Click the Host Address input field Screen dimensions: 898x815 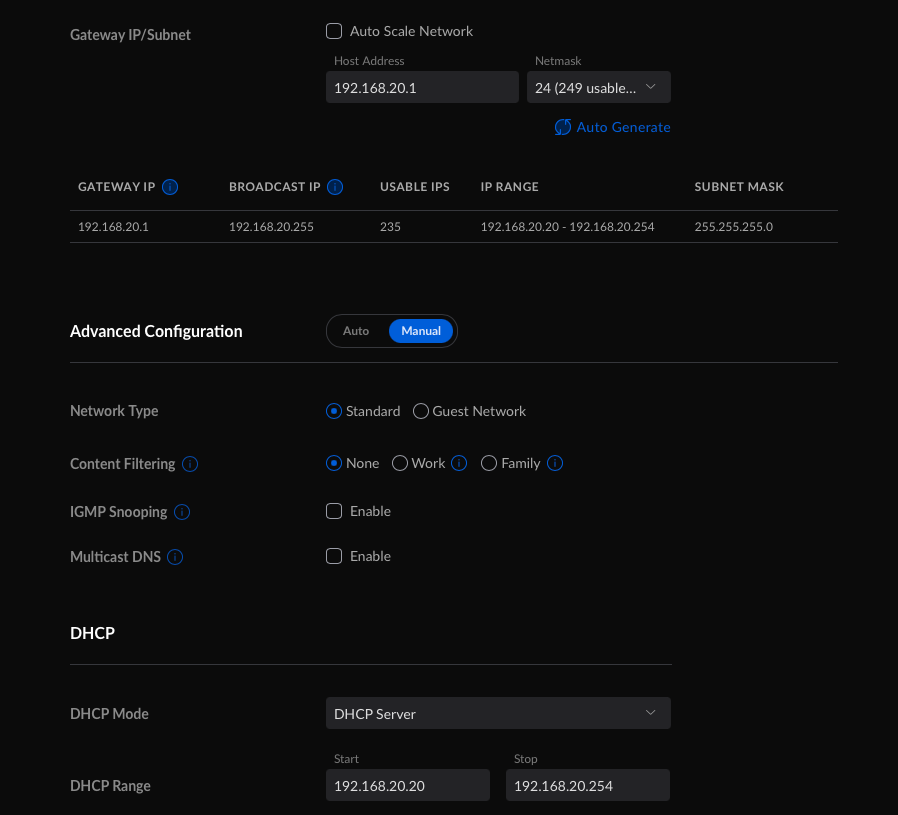[x=422, y=88]
